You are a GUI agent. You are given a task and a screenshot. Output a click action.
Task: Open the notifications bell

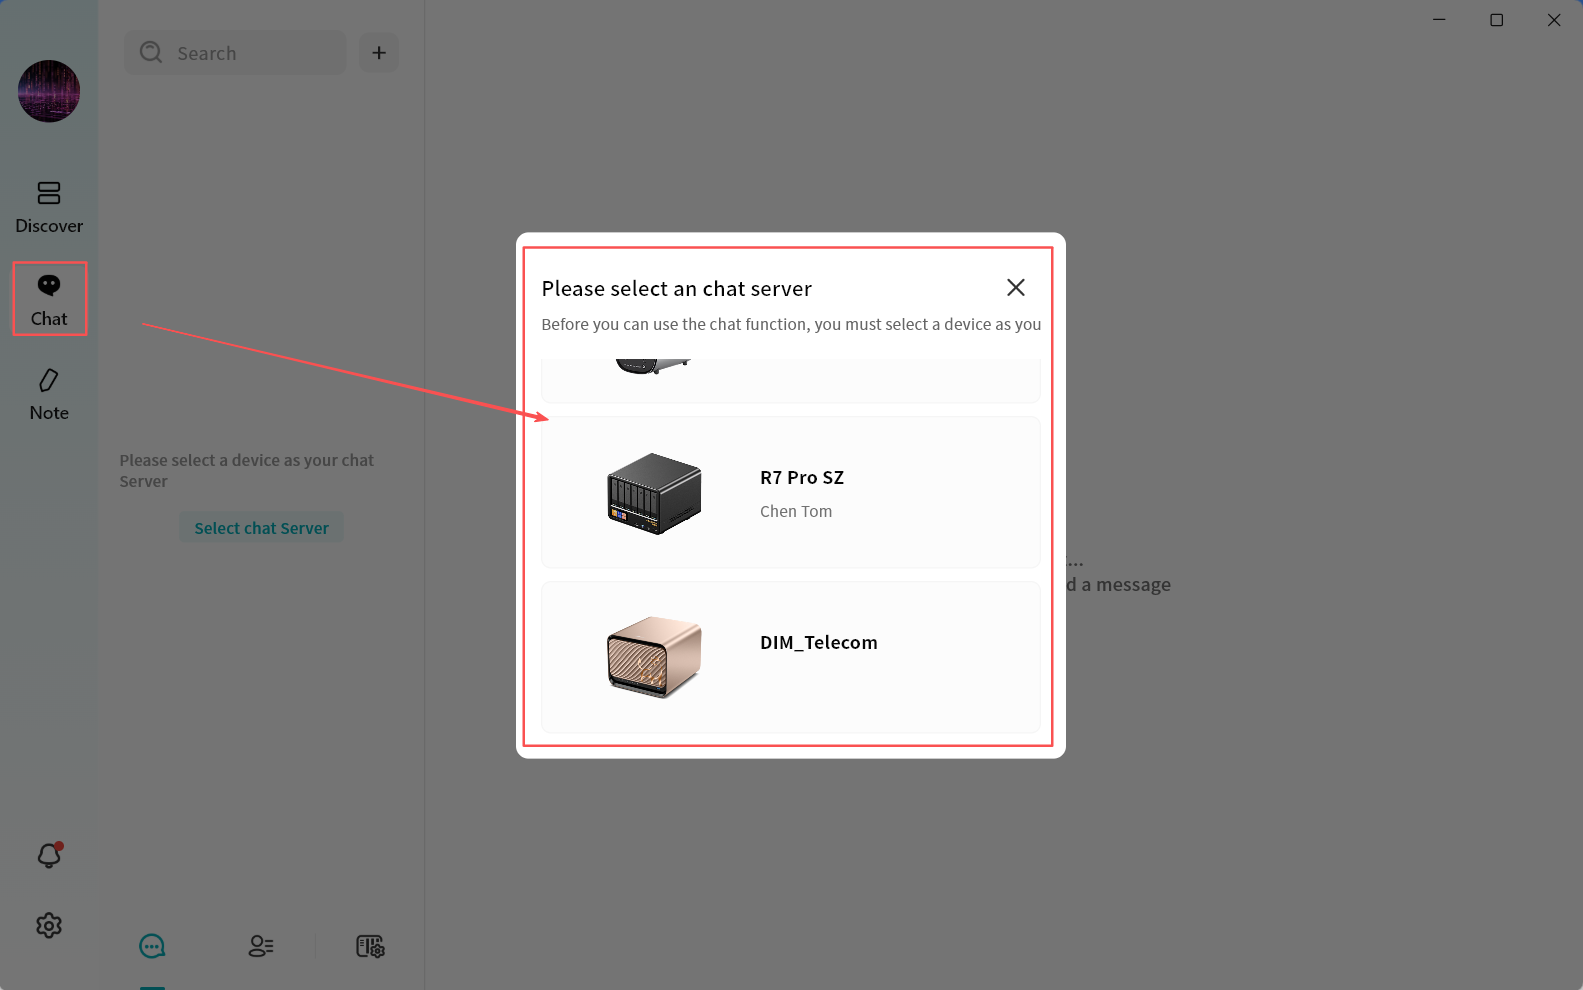click(49, 856)
